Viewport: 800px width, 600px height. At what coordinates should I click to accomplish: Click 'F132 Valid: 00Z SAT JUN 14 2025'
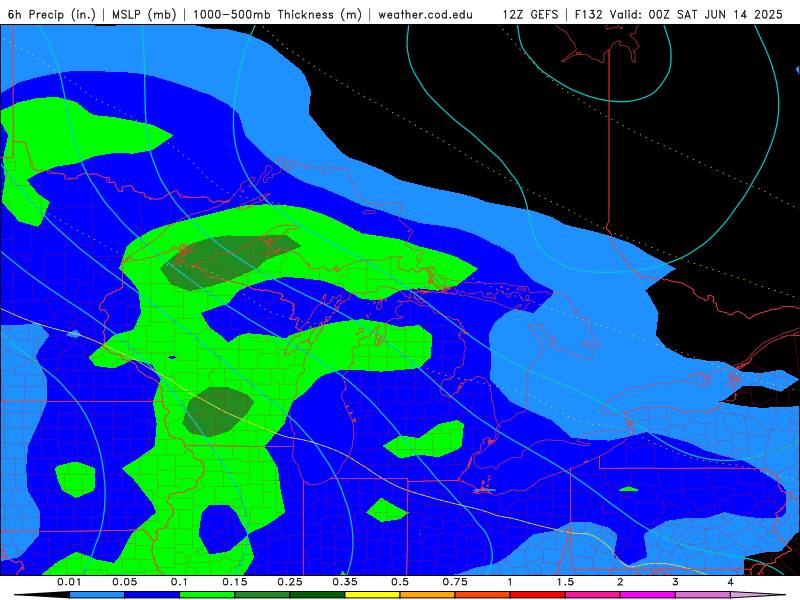pos(679,14)
